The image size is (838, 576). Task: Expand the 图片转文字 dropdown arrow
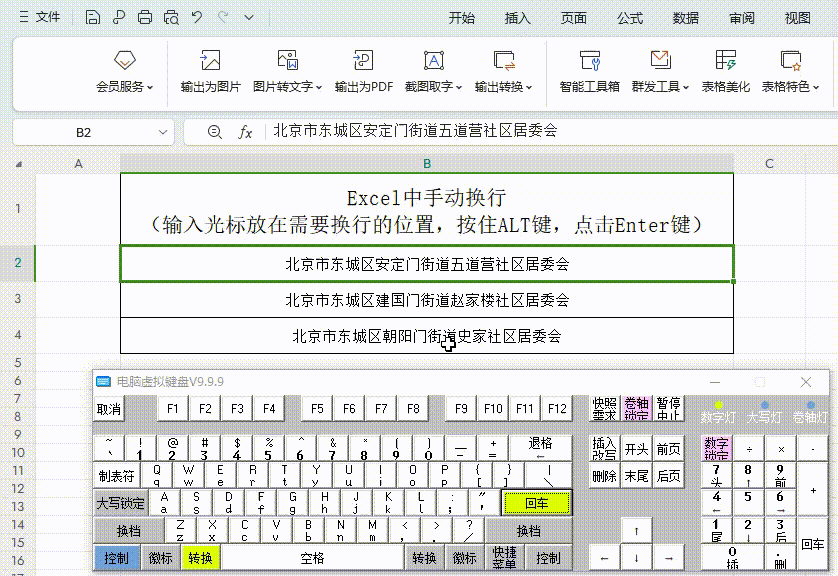[319, 87]
